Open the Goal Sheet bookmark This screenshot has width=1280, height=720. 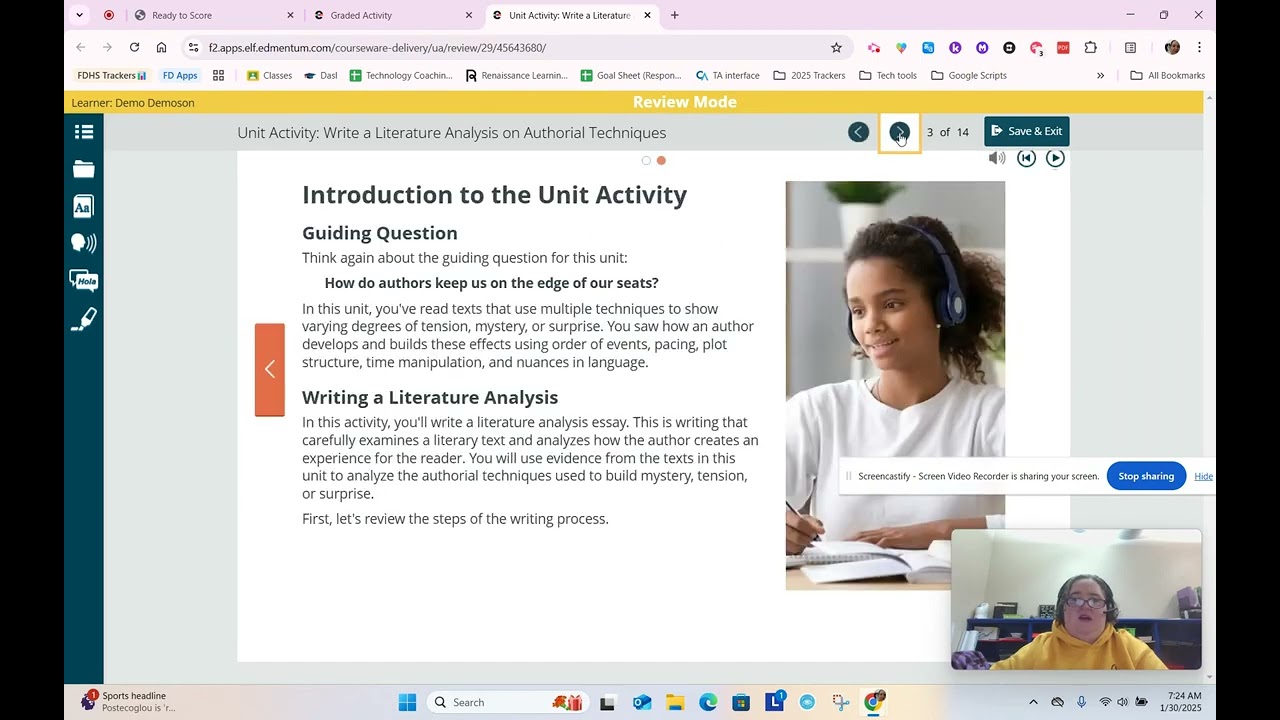point(631,75)
